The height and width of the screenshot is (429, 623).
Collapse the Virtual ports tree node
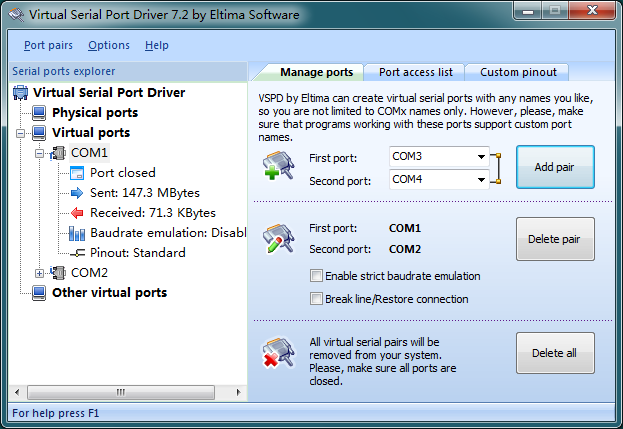20,133
